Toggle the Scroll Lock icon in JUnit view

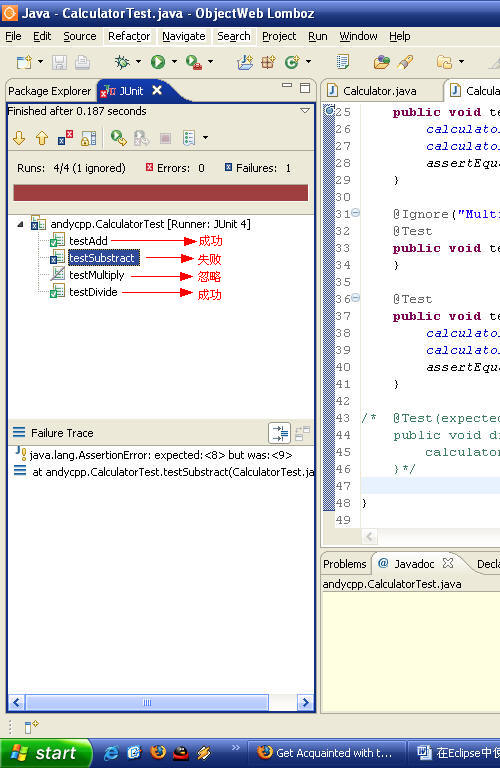(89, 138)
